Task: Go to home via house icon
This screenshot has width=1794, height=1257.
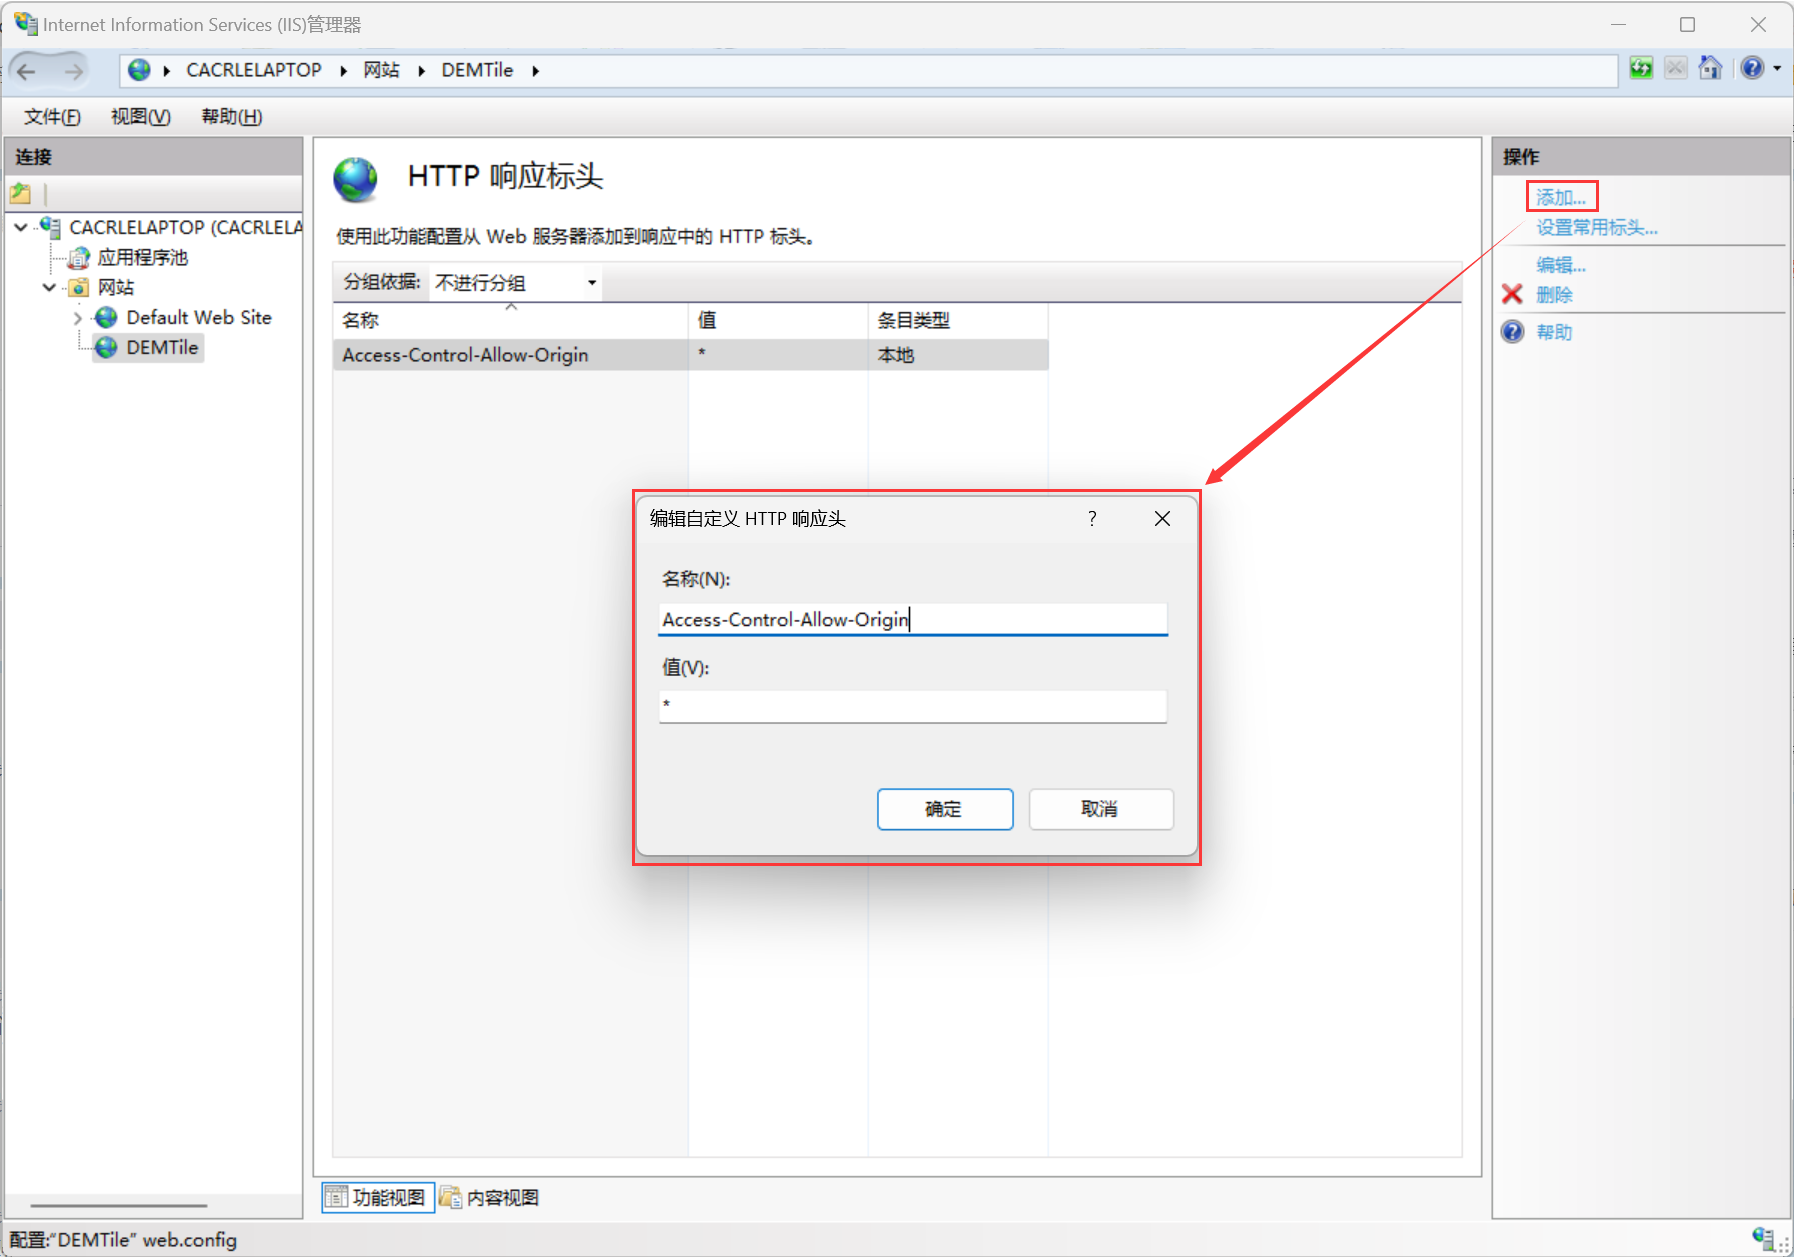Action: pyautogui.click(x=1710, y=68)
